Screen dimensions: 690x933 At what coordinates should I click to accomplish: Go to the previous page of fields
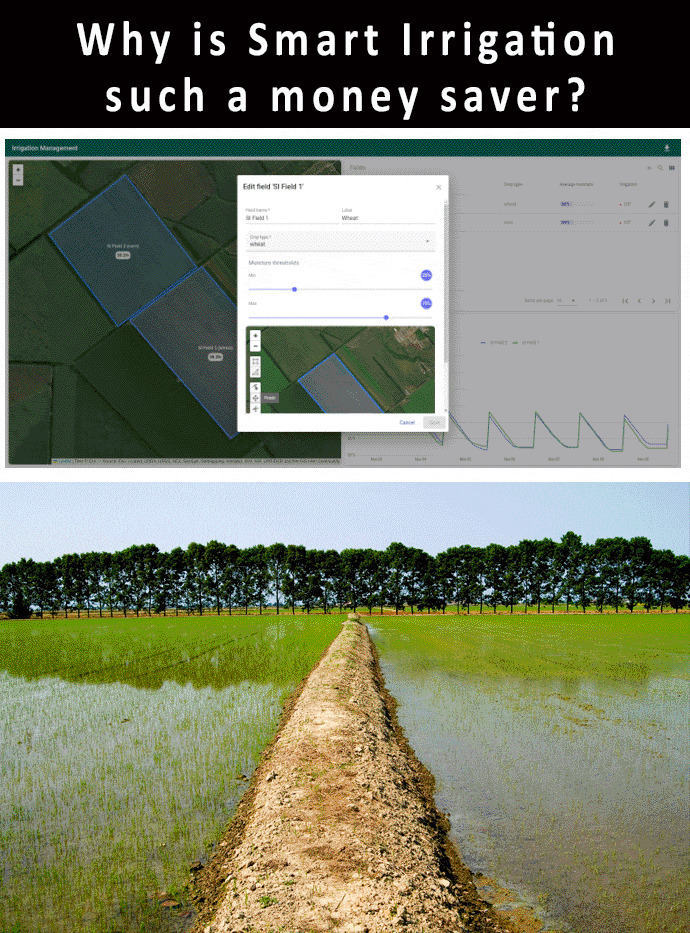point(639,300)
